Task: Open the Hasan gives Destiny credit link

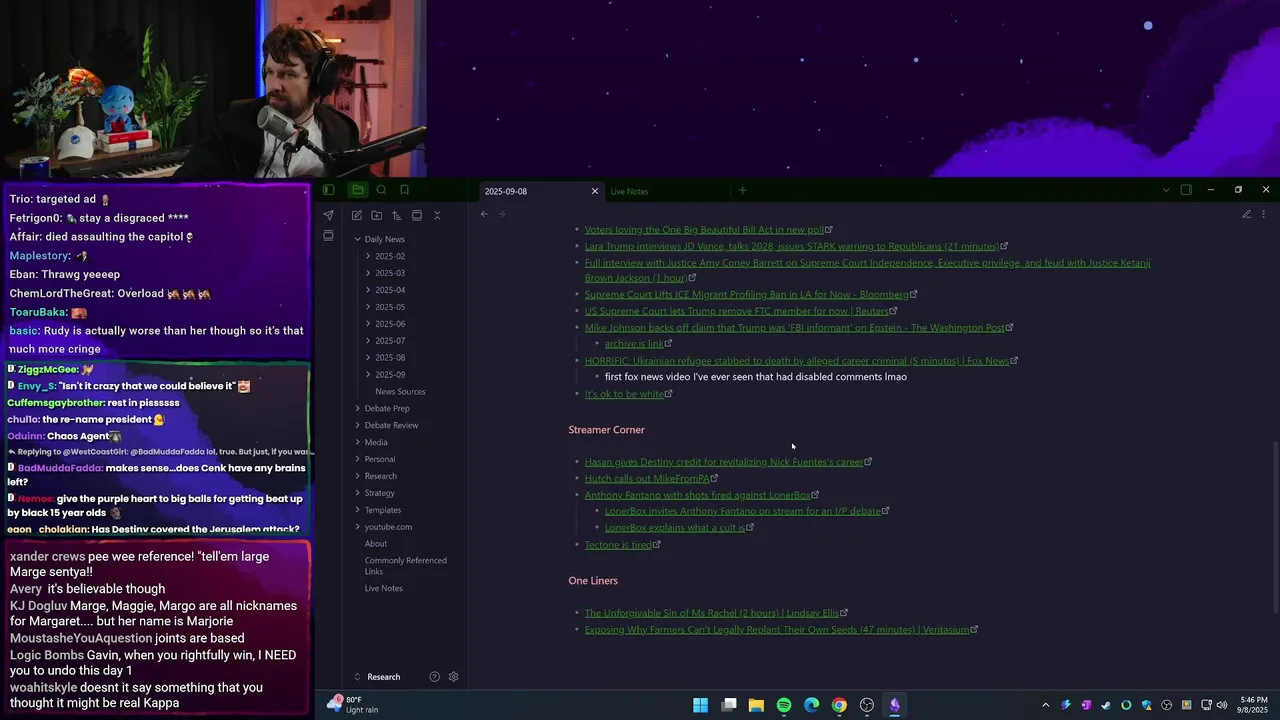Action: click(724, 462)
